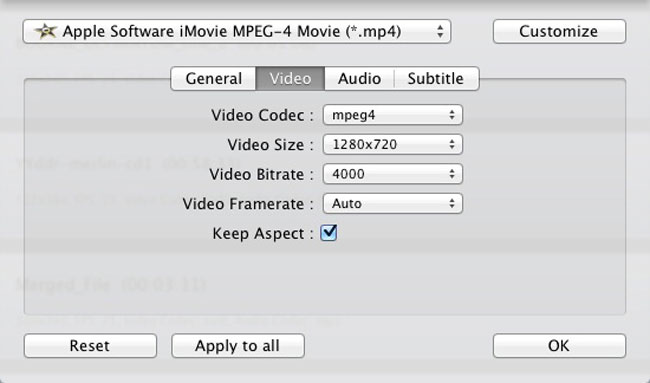Click the Apply to all button
650x383 pixels.
(238, 346)
